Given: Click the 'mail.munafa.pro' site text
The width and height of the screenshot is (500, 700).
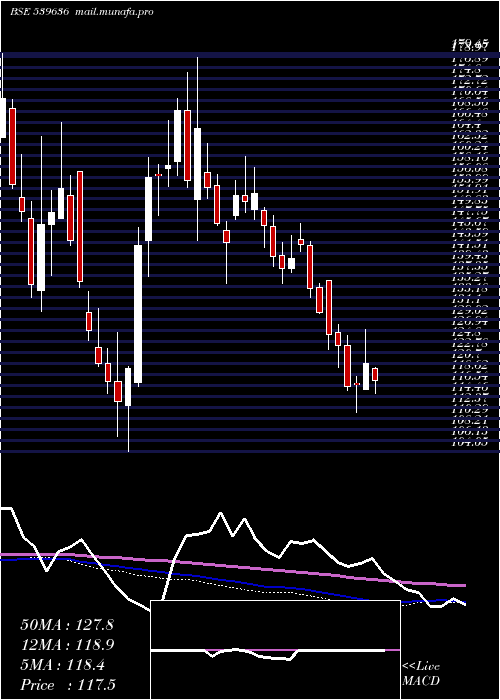Looking at the screenshot, I should (115, 12).
